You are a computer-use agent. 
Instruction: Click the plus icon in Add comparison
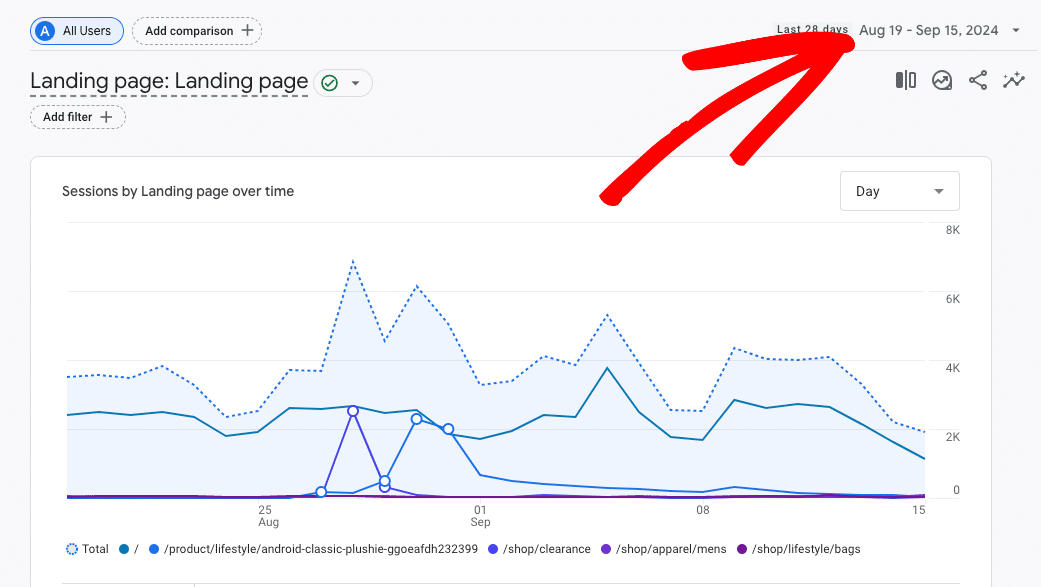pos(247,31)
